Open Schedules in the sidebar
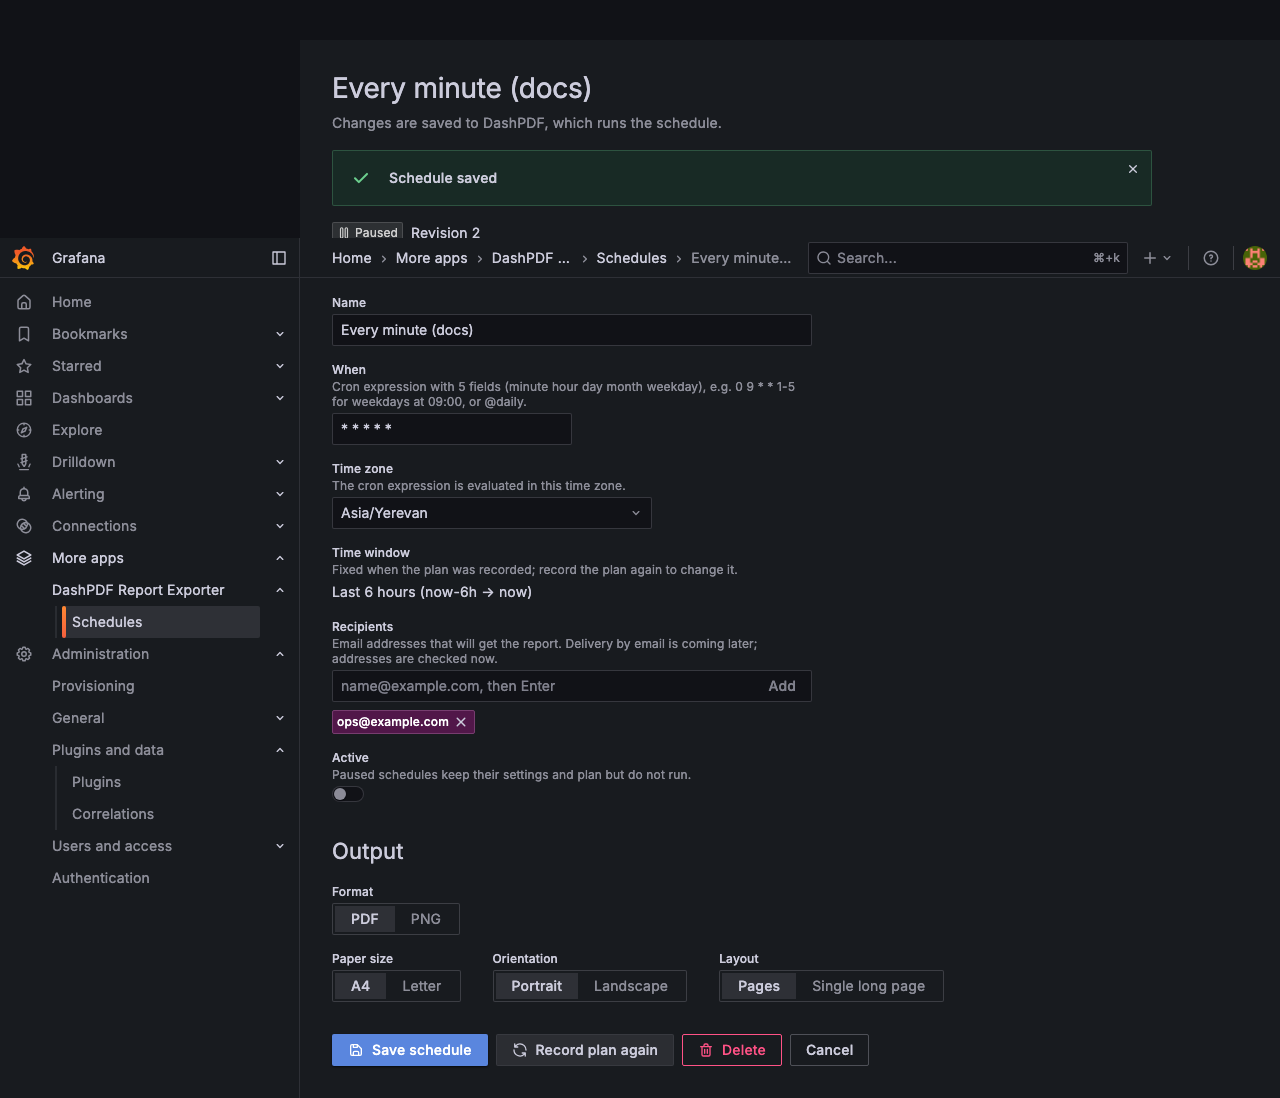The width and height of the screenshot is (1280, 1098). 161,622
